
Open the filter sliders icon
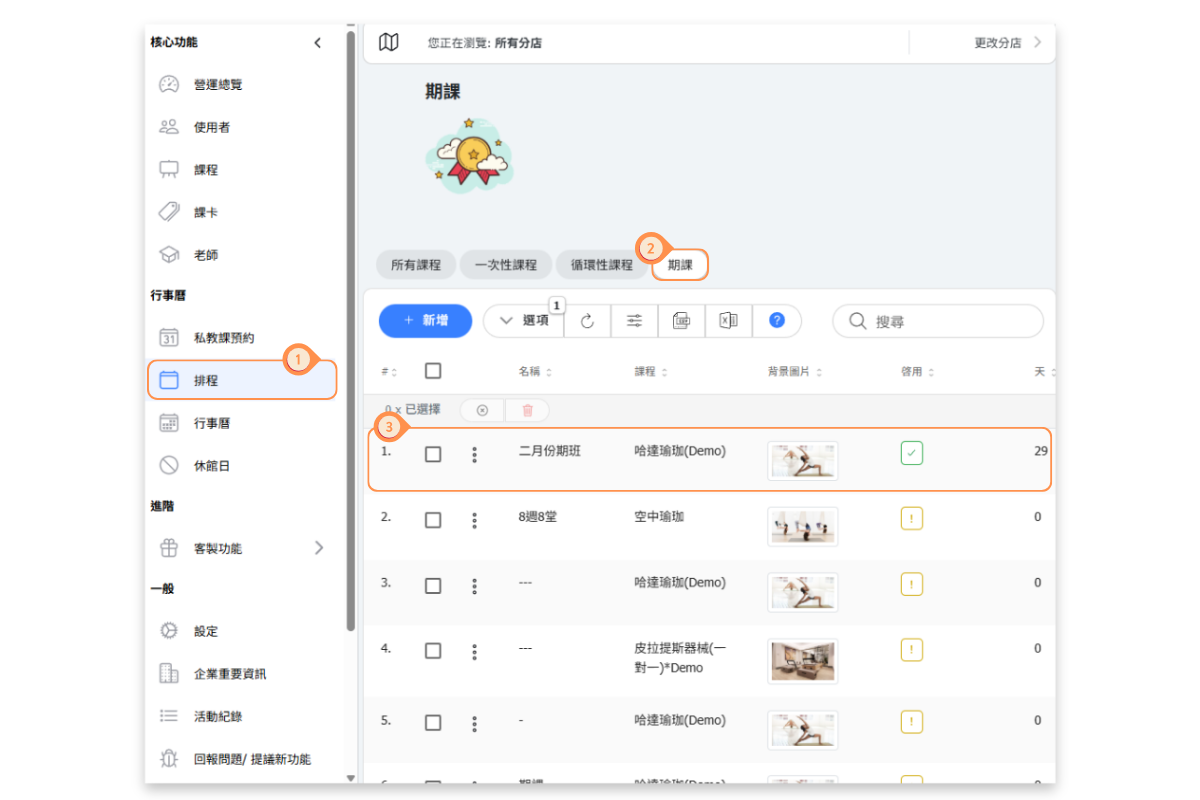634,321
